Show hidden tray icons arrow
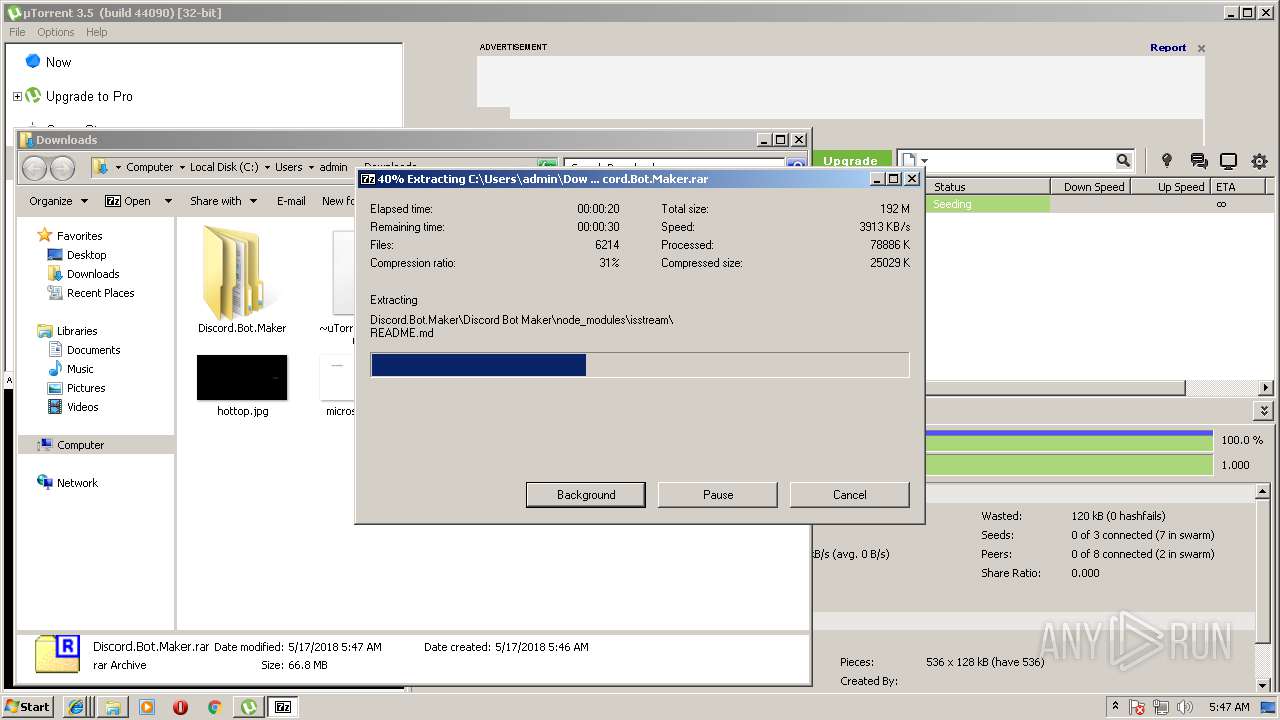 click(1115, 707)
